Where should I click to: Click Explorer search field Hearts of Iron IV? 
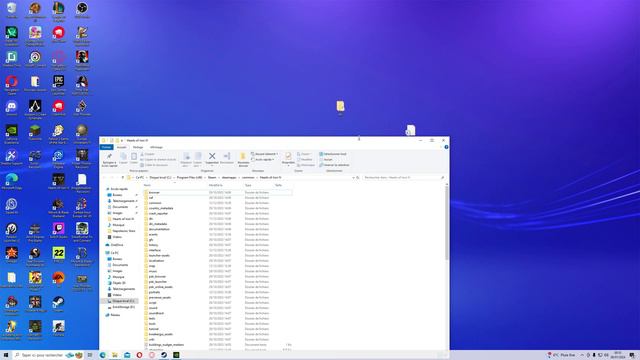(x=403, y=178)
